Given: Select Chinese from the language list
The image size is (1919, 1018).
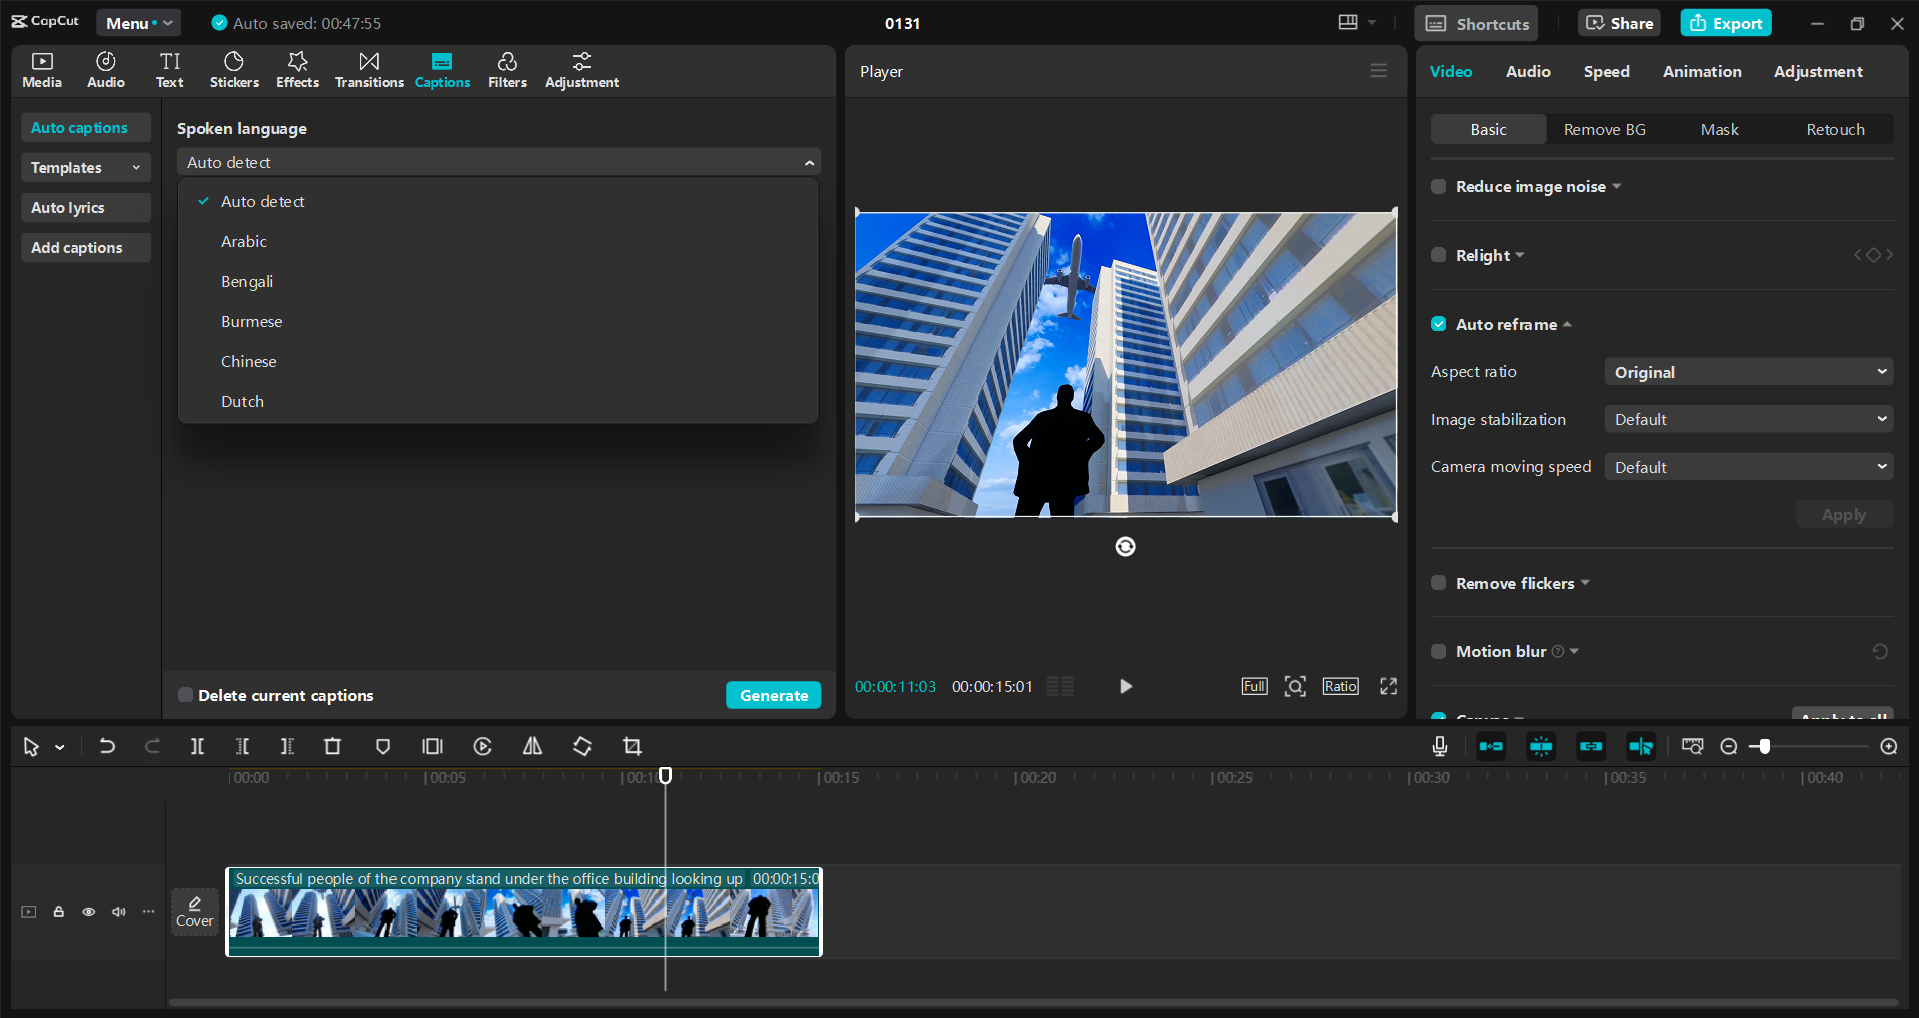Looking at the screenshot, I should click(249, 362).
